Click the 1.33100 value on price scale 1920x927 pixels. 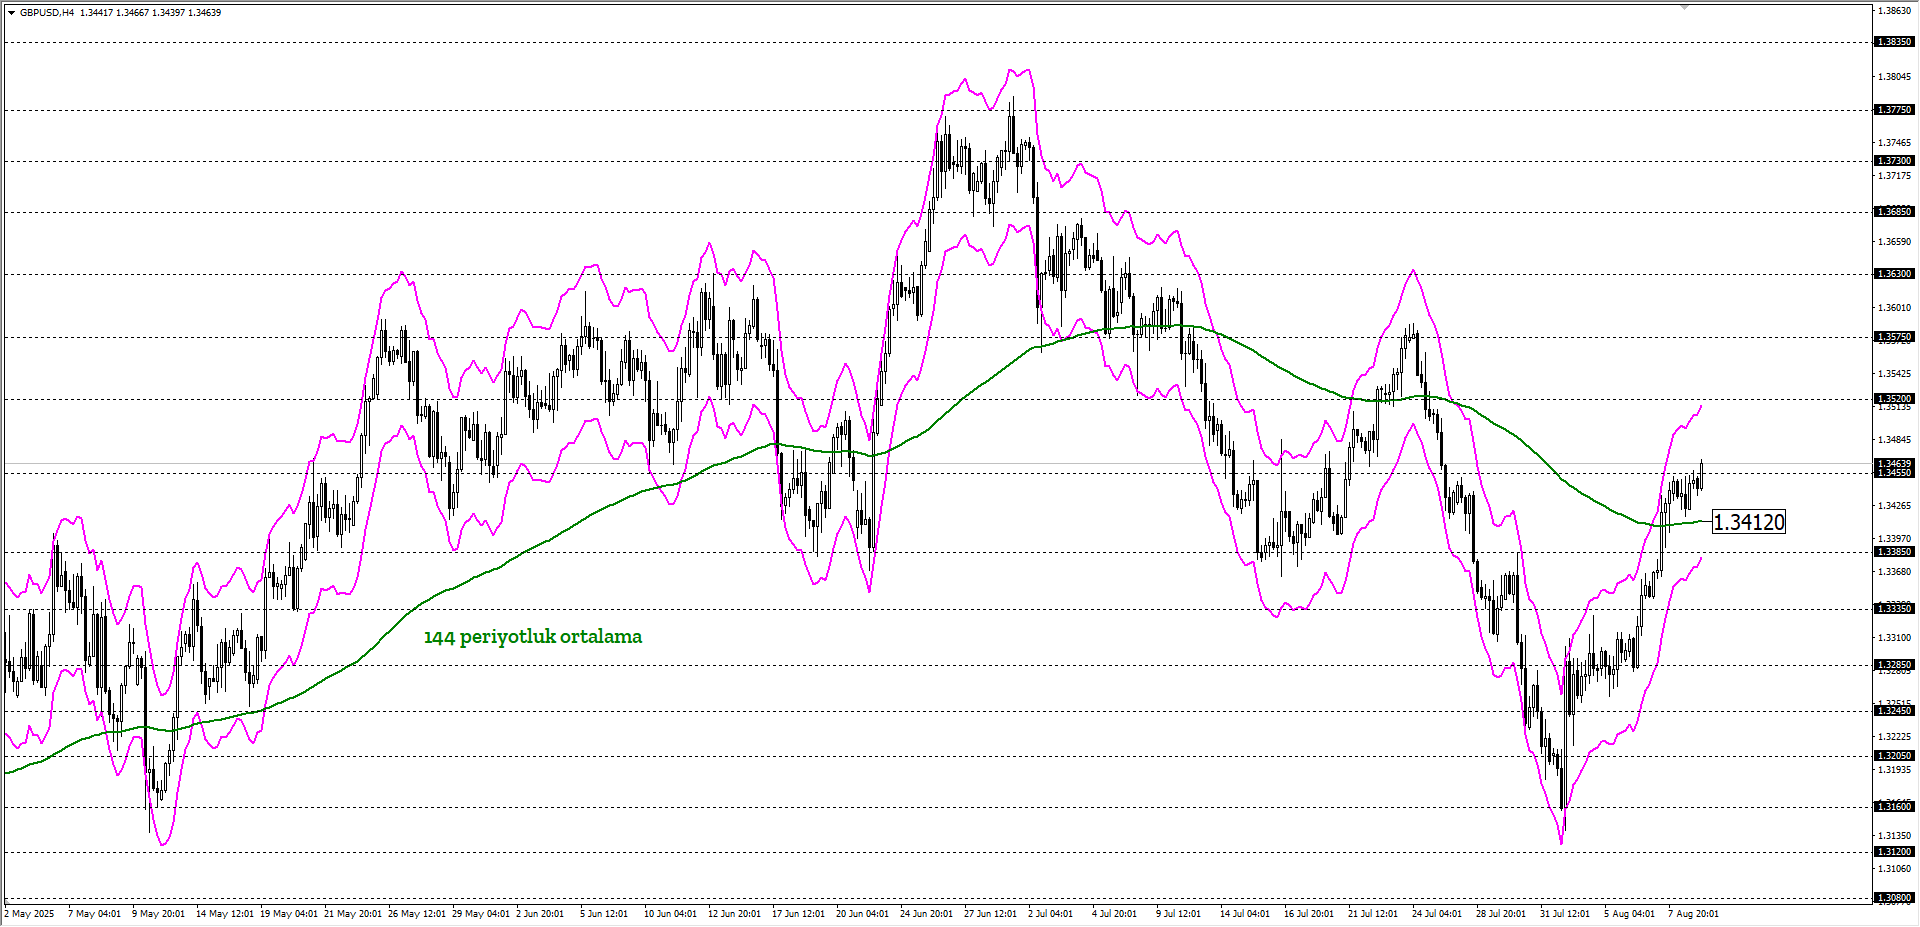pyautogui.click(x=1895, y=638)
